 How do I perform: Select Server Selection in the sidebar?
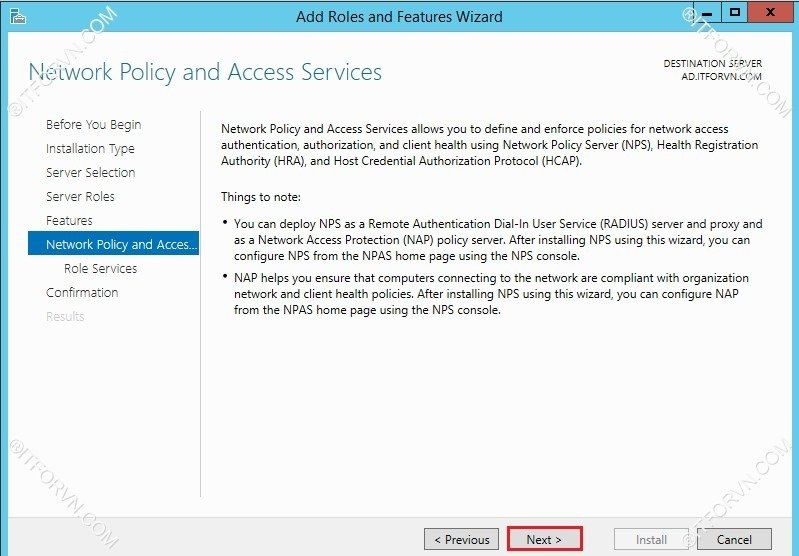click(x=90, y=173)
